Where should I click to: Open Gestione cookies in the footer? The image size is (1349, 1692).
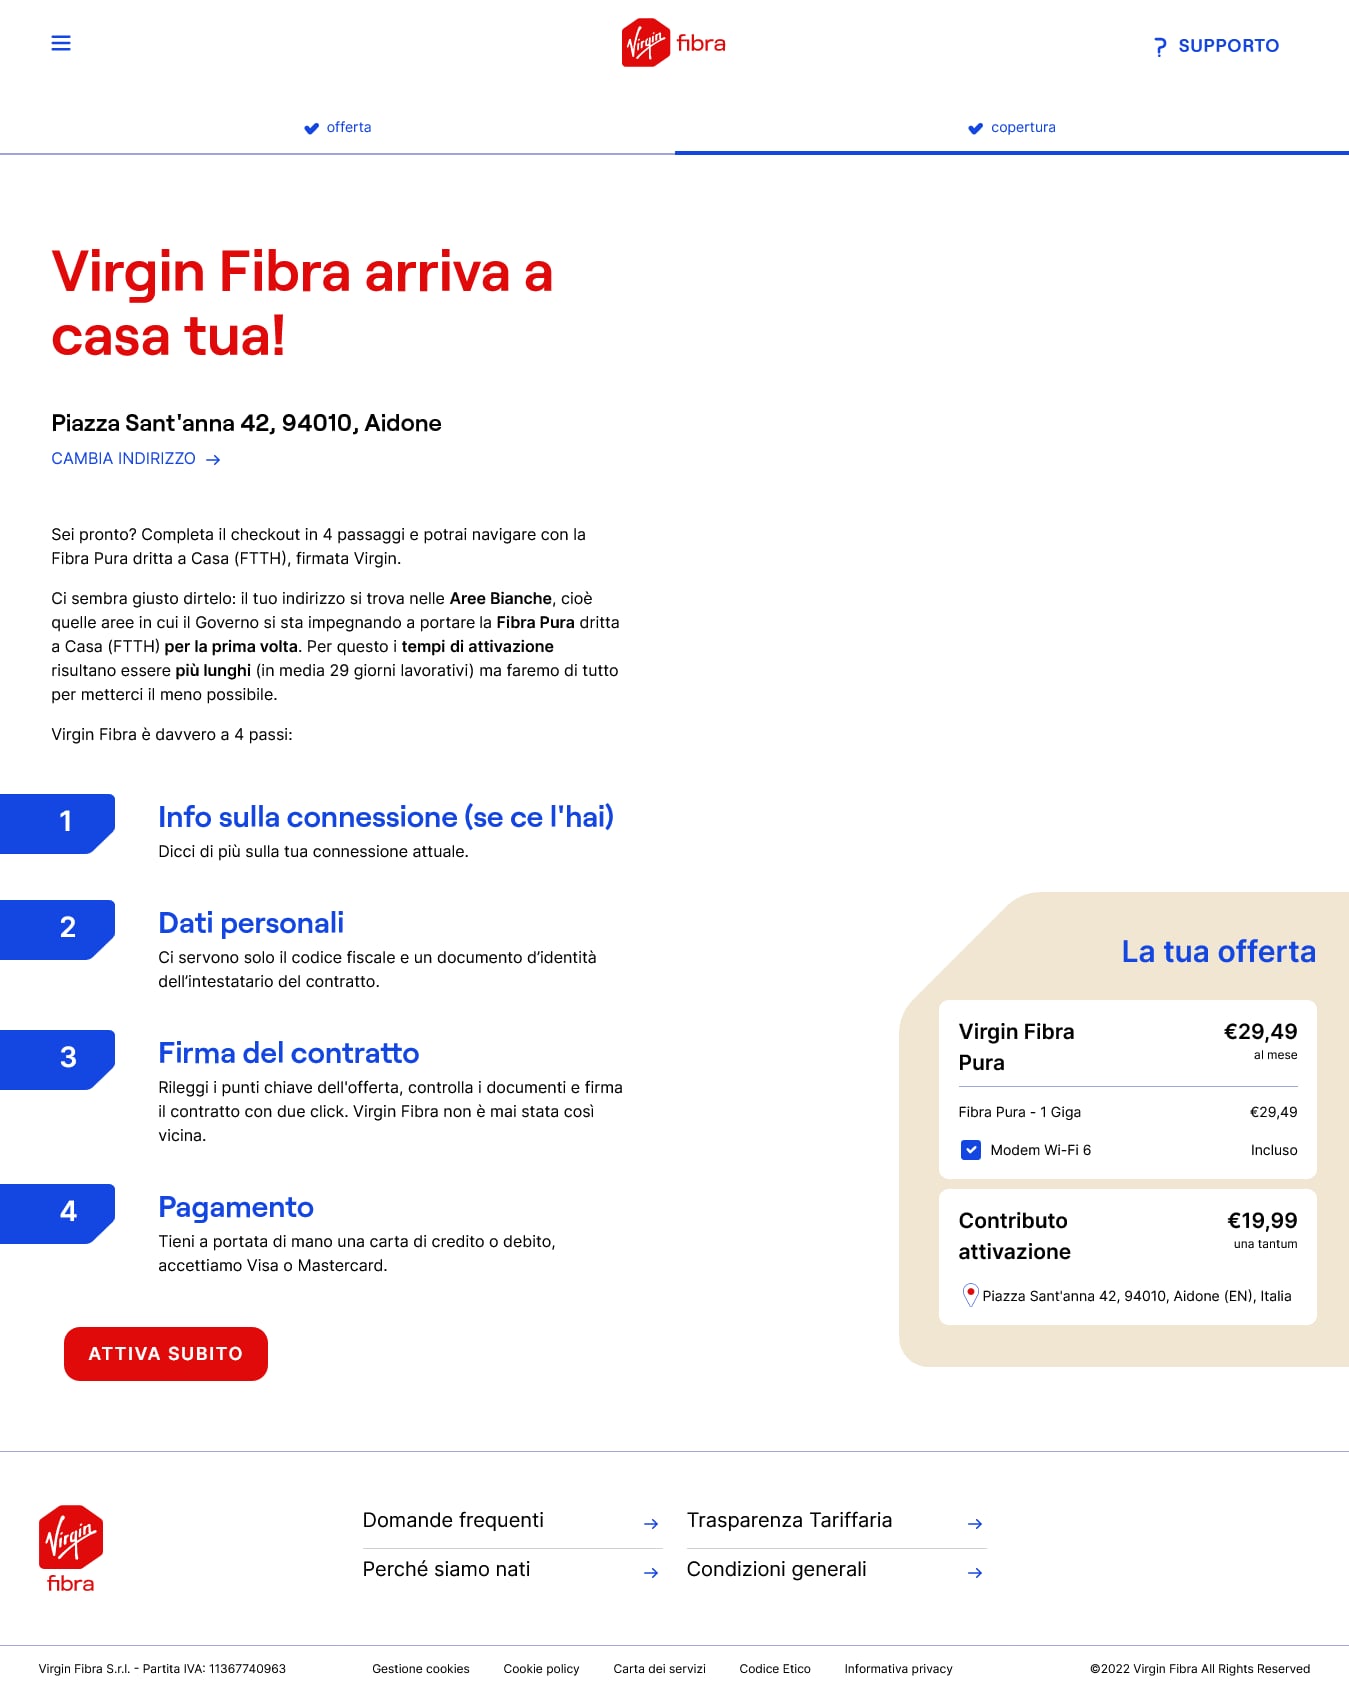(420, 1669)
